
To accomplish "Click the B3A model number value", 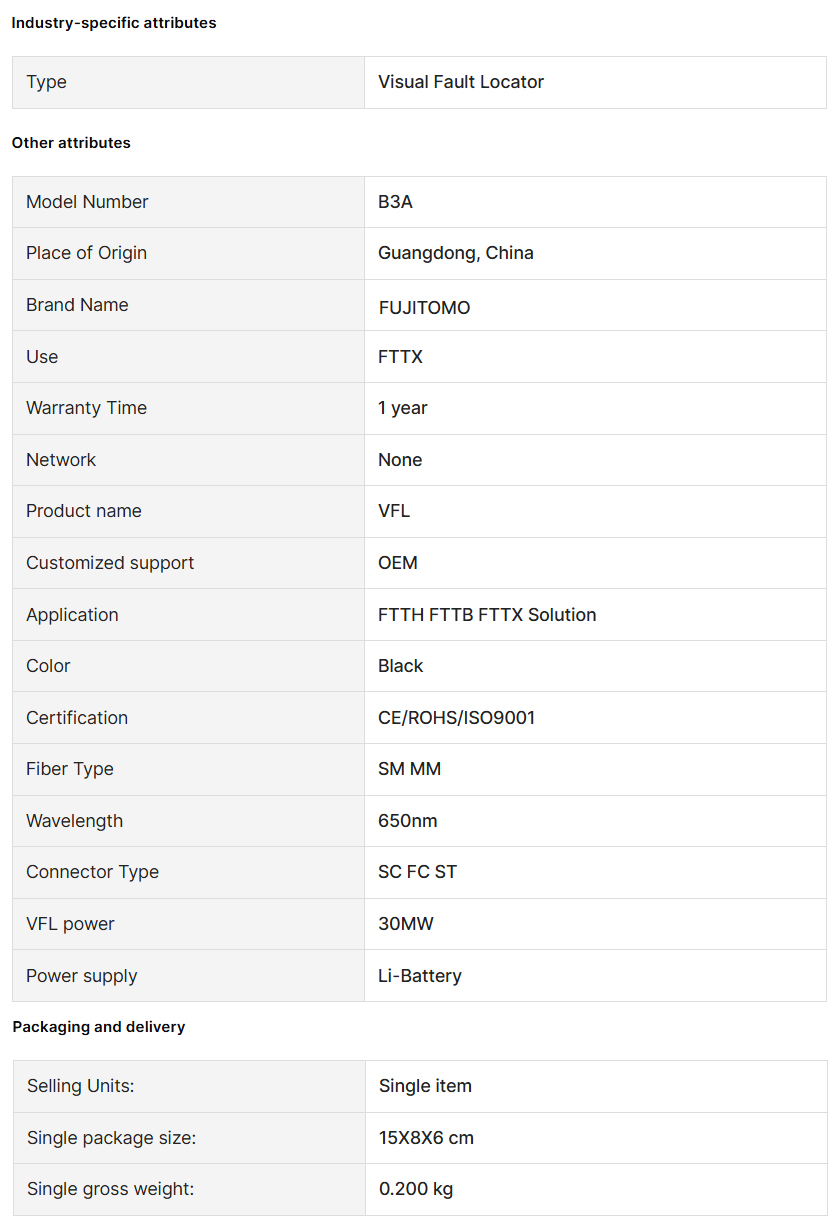I will point(395,202).
